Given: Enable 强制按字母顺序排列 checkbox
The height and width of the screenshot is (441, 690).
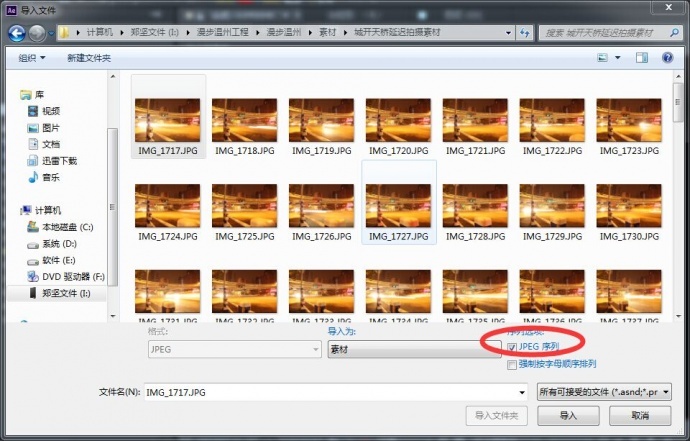Looking at the screenshot, I should pyautogui.click(x=513, y=364).
